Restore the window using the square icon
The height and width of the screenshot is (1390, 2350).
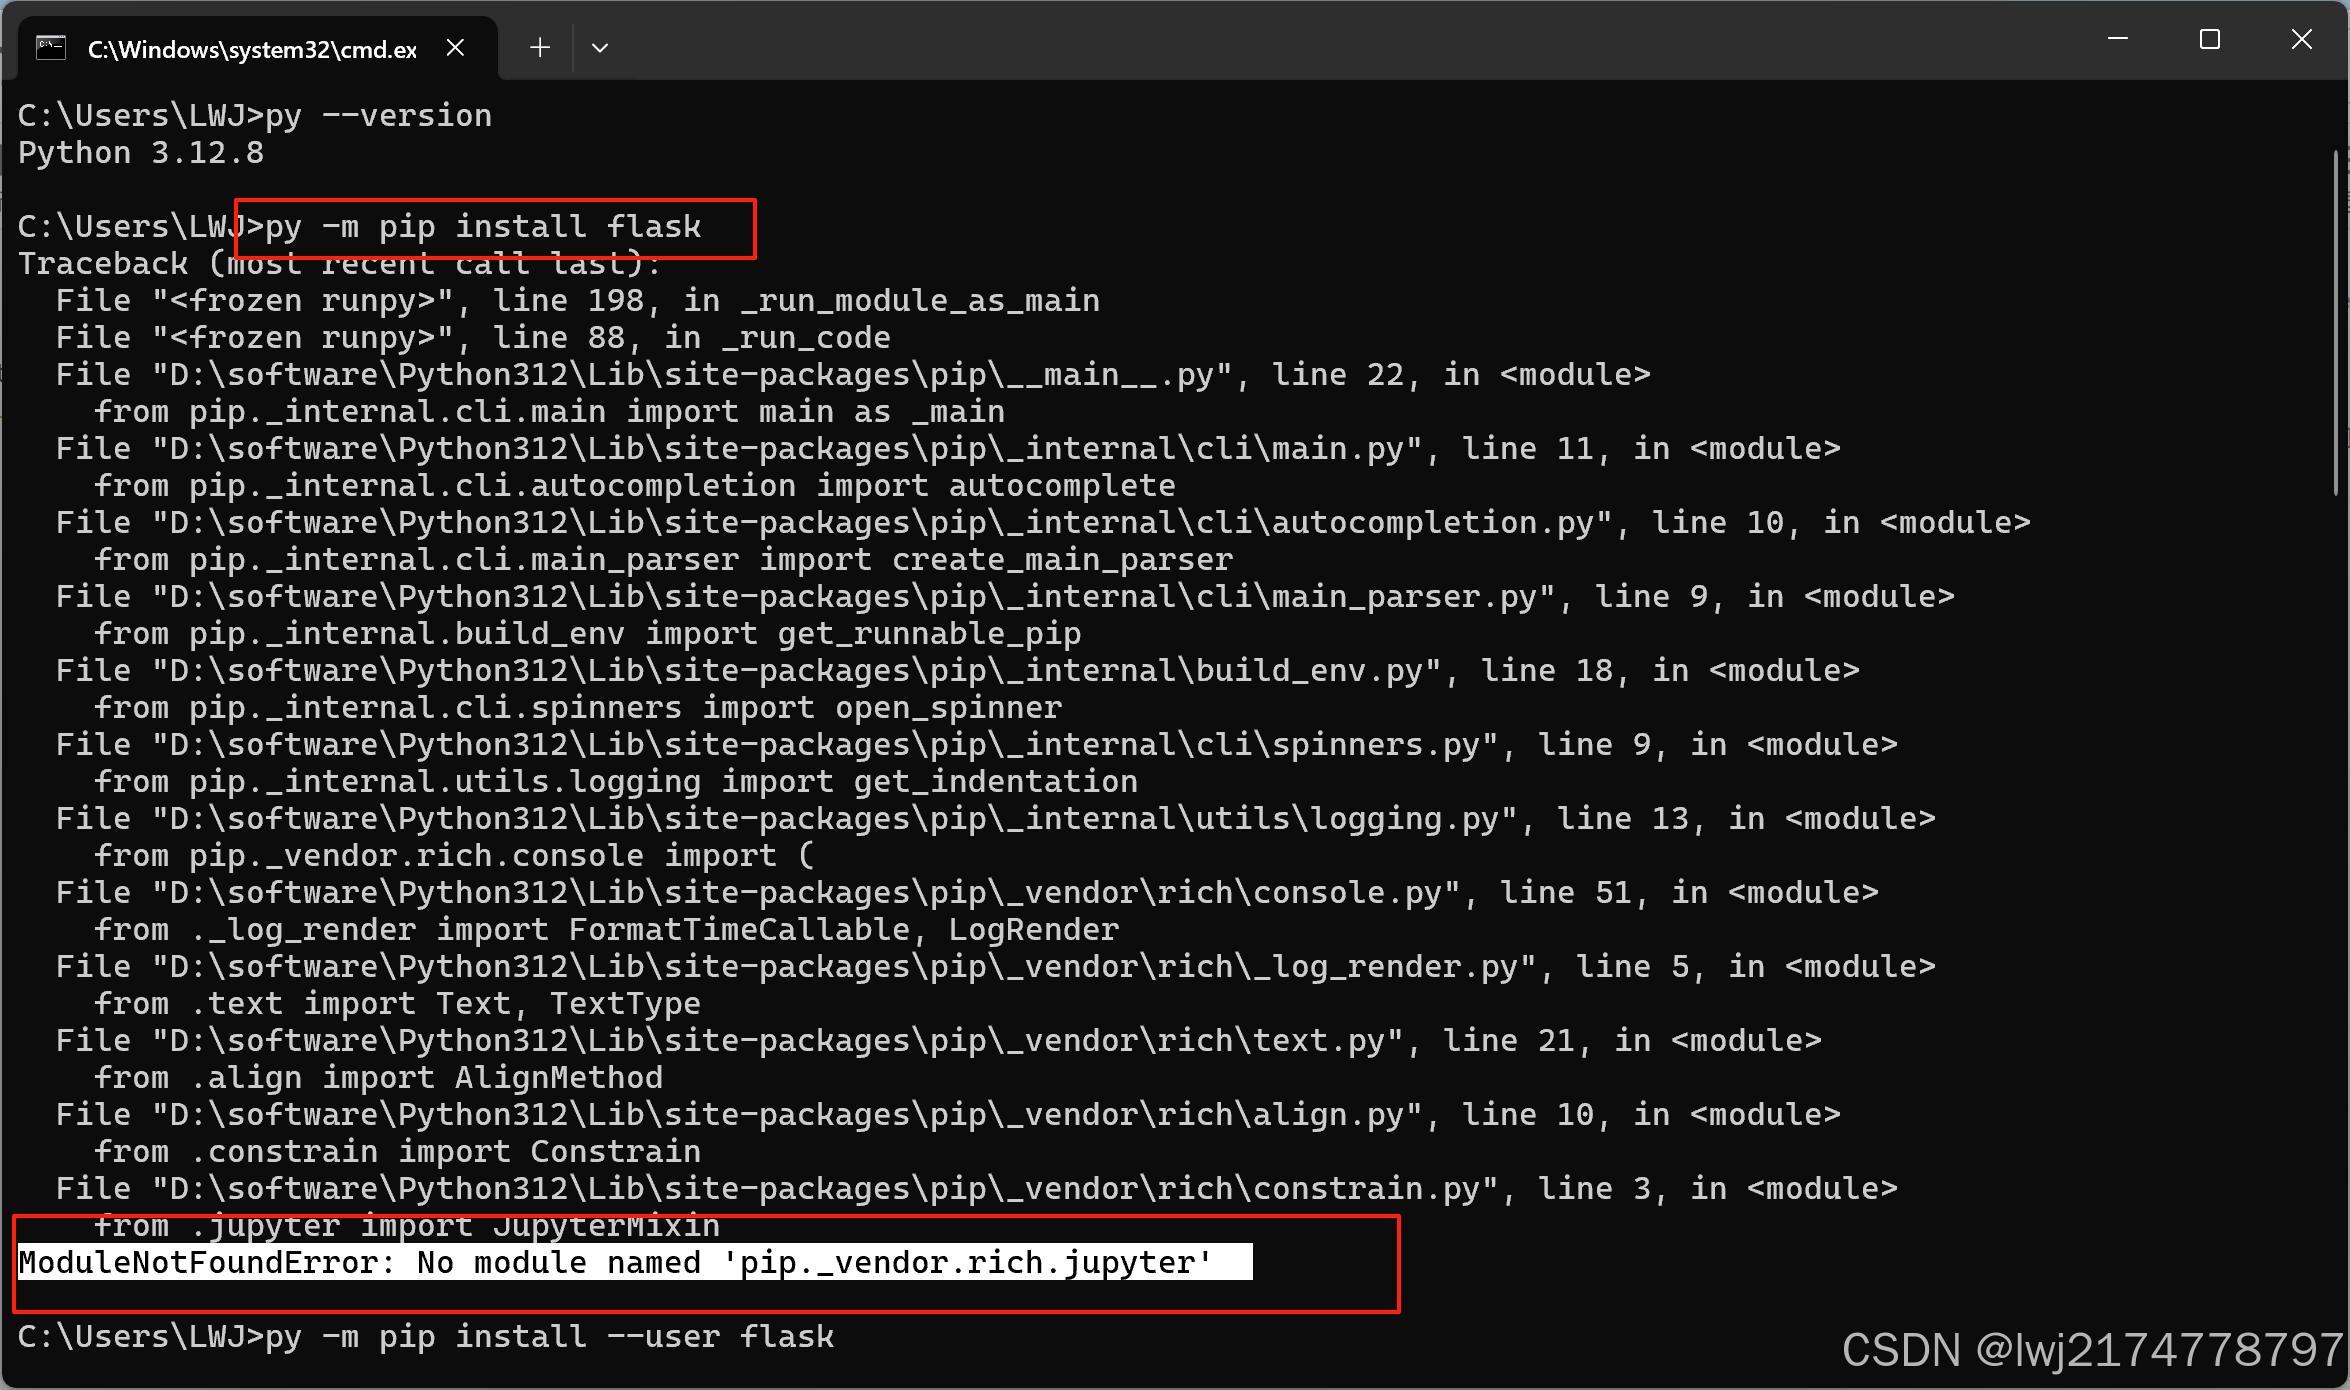click(2209, 40)
